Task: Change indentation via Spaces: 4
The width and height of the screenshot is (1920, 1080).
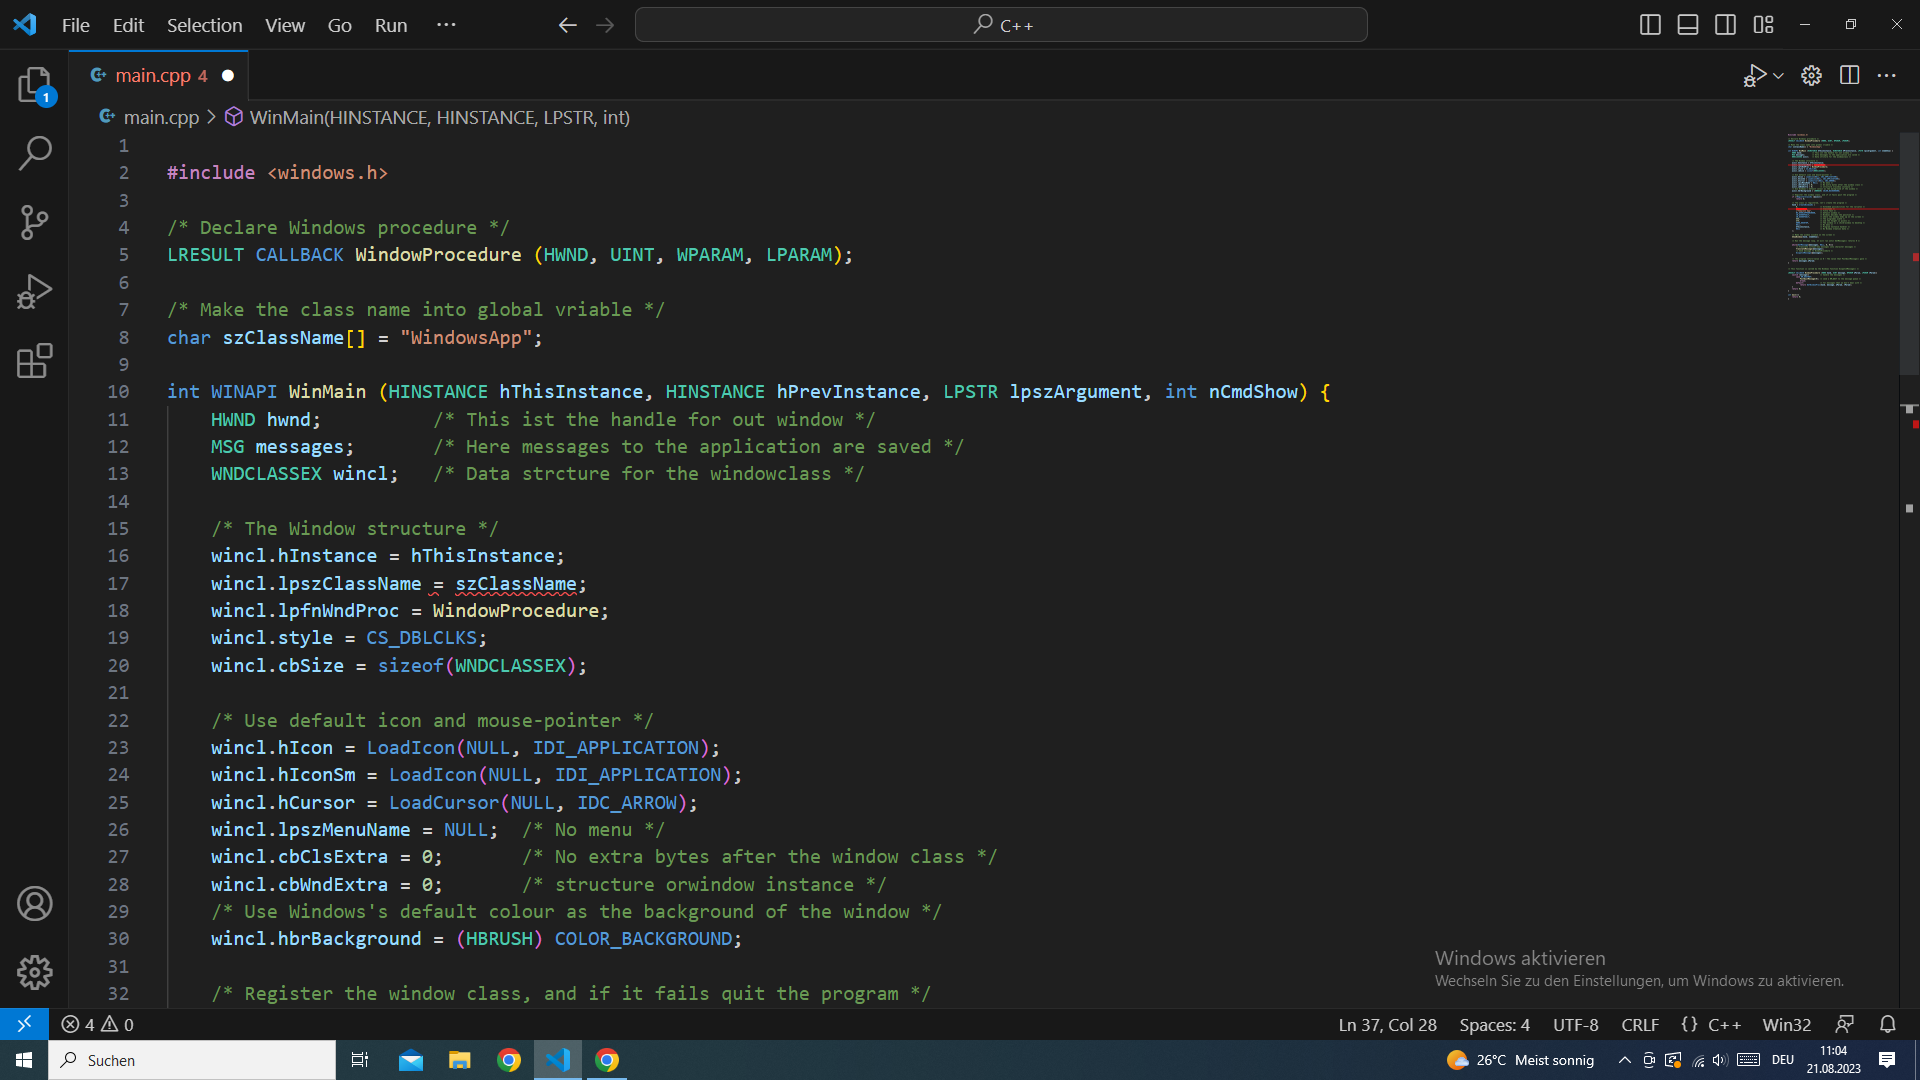Action: (x=1494, y=1024)
